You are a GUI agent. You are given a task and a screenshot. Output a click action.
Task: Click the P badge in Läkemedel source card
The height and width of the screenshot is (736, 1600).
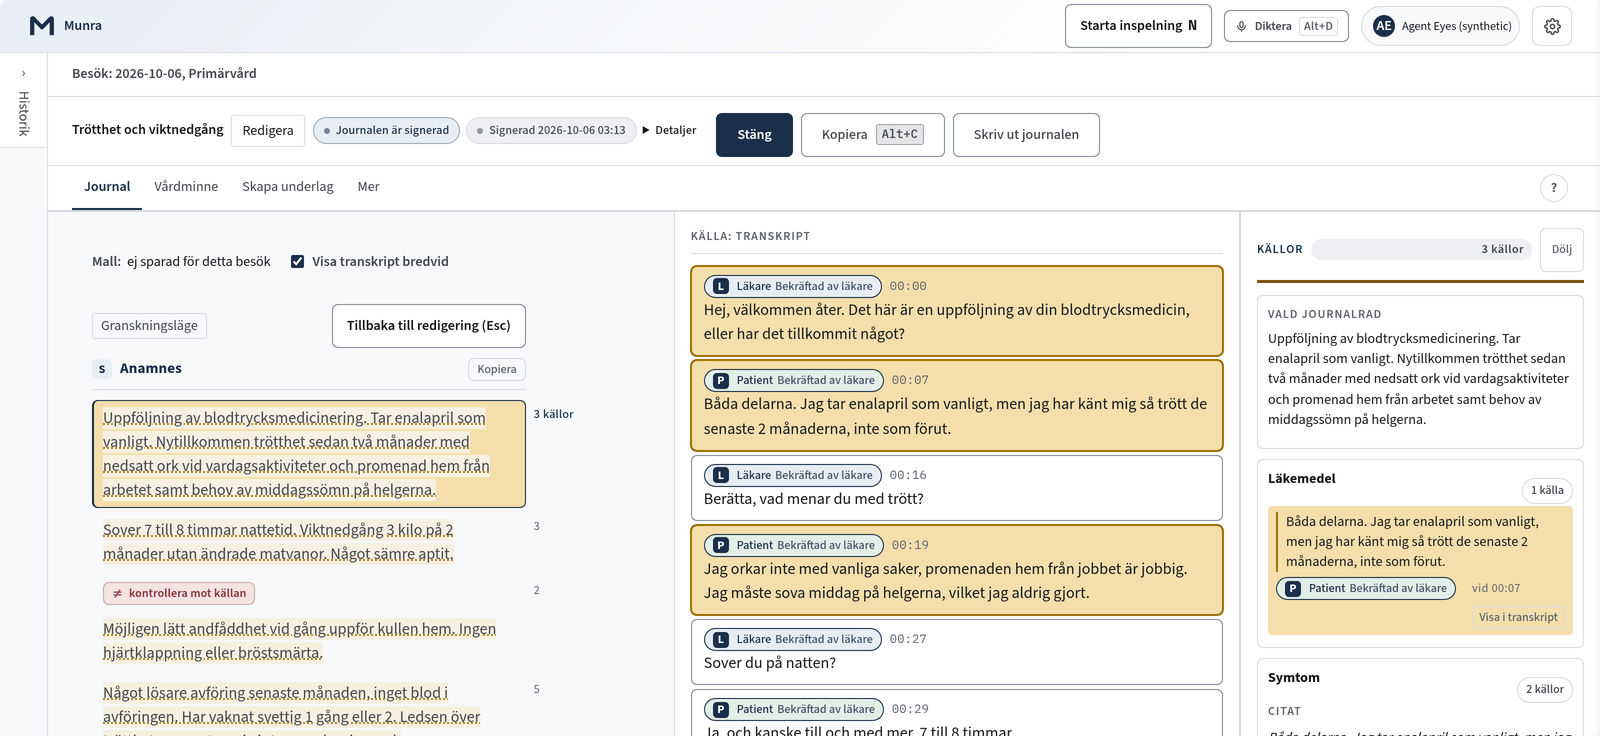(1293, 588)
